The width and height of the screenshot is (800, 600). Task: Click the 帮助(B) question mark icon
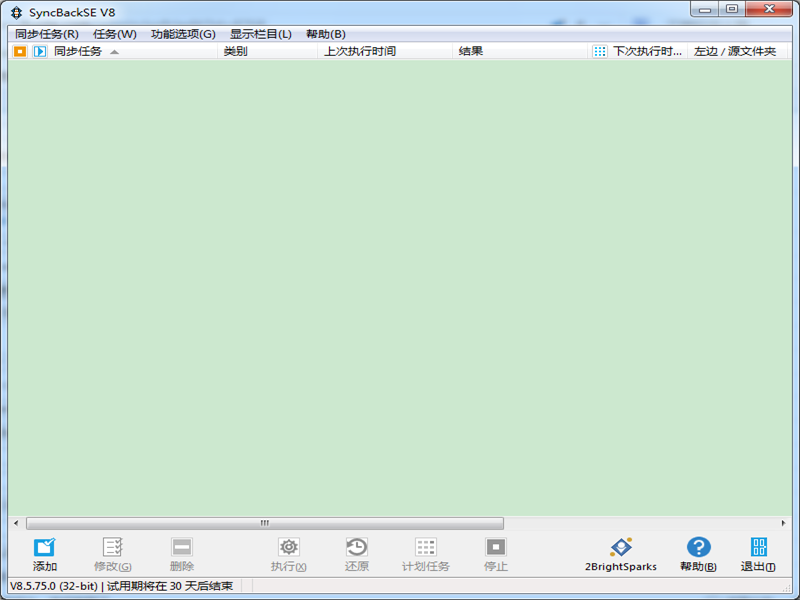pos(698,547)
